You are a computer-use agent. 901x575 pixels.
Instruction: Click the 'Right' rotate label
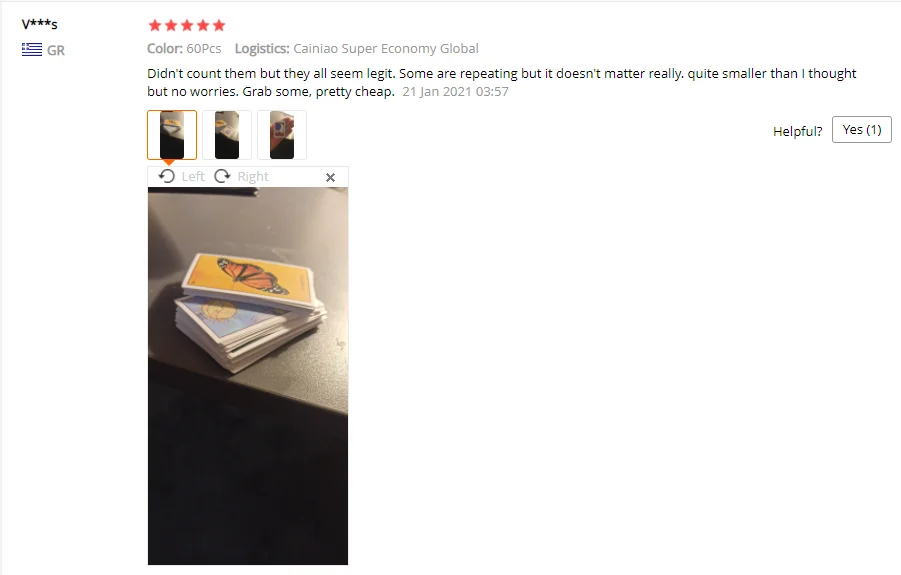253,176
